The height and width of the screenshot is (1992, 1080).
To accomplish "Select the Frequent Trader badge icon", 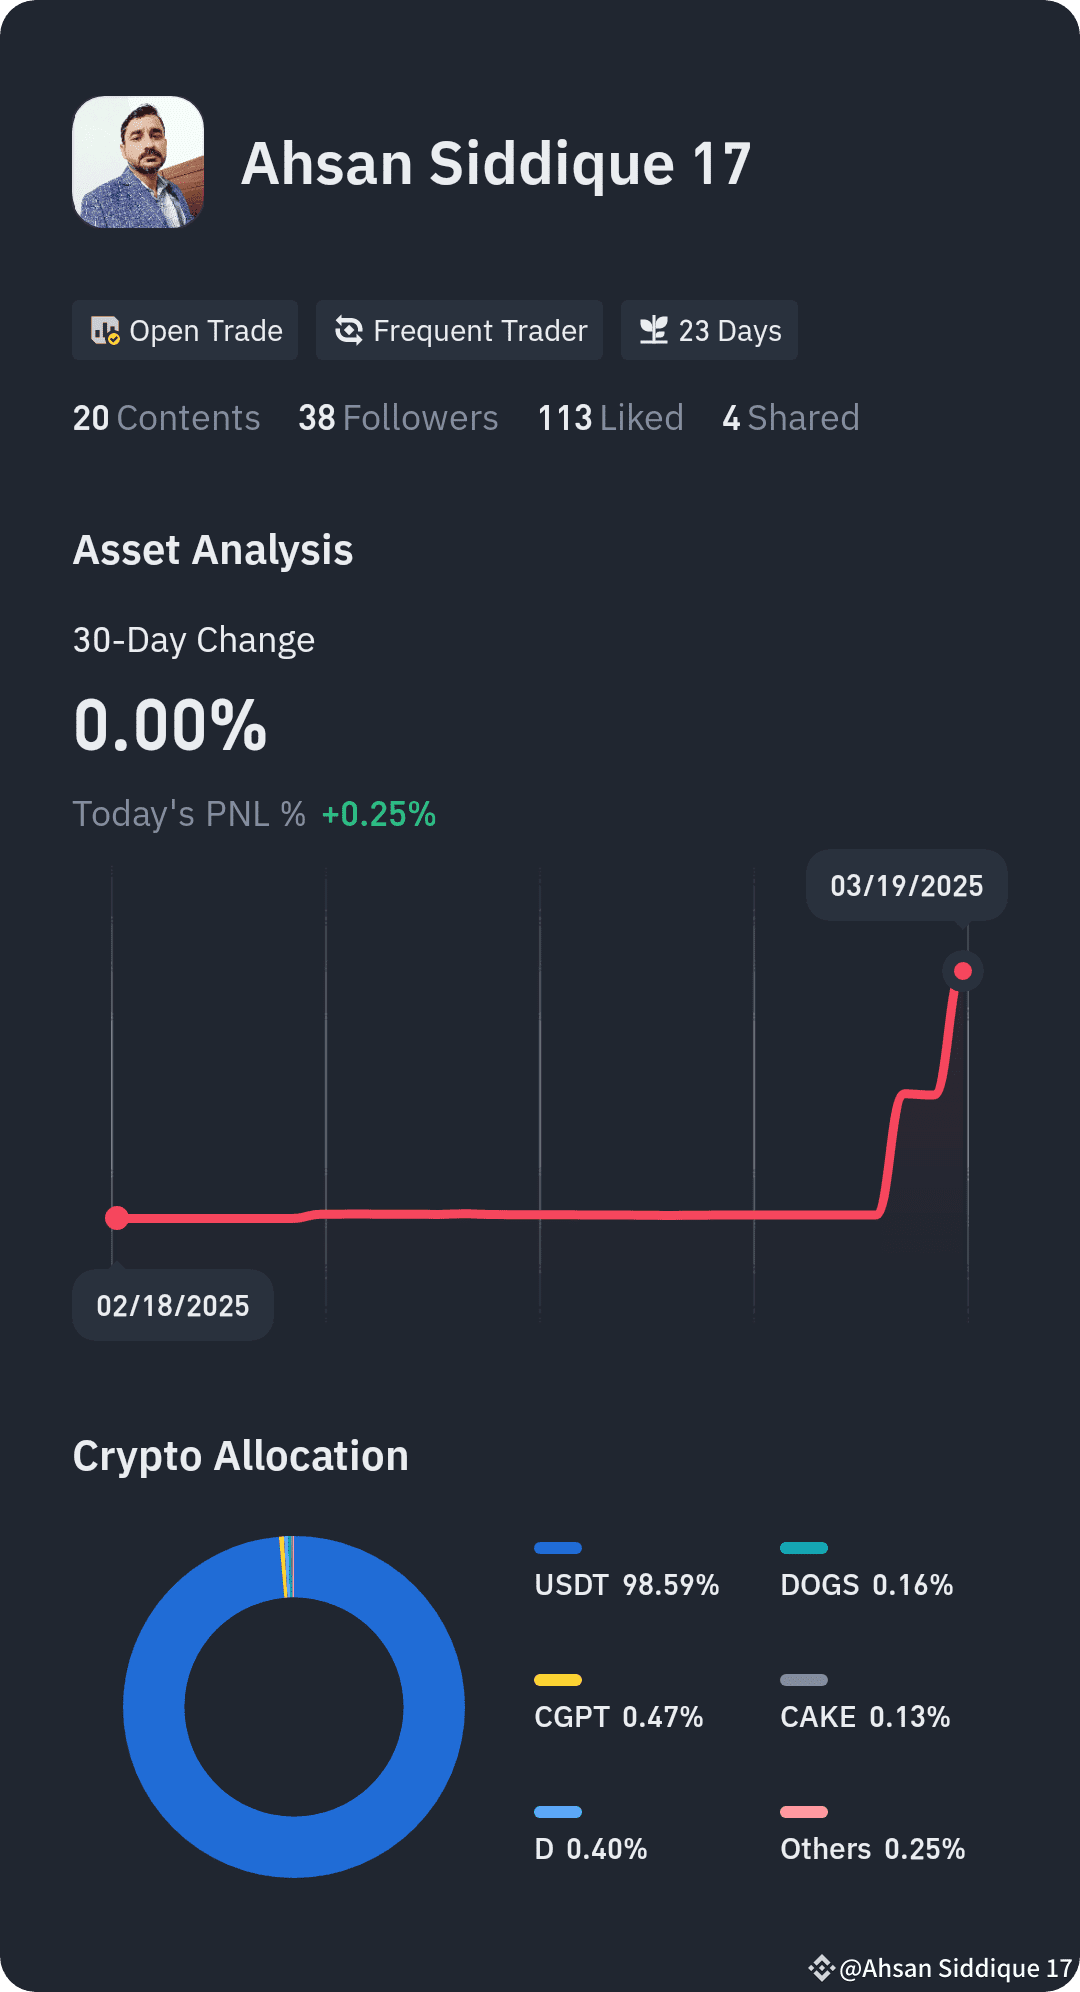I will pos(347,330).
